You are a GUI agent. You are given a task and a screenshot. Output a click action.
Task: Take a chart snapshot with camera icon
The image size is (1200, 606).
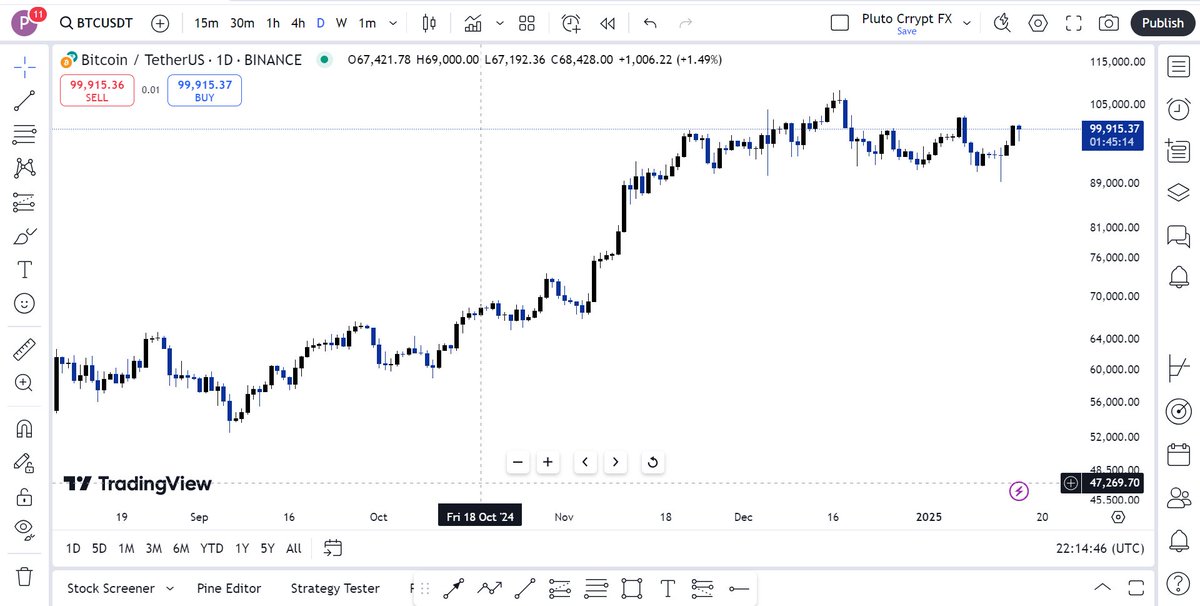coord(1108,23)
